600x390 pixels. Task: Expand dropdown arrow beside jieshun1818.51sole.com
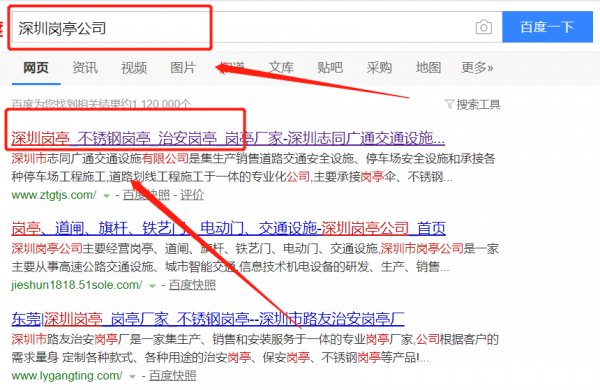point(152,286)
